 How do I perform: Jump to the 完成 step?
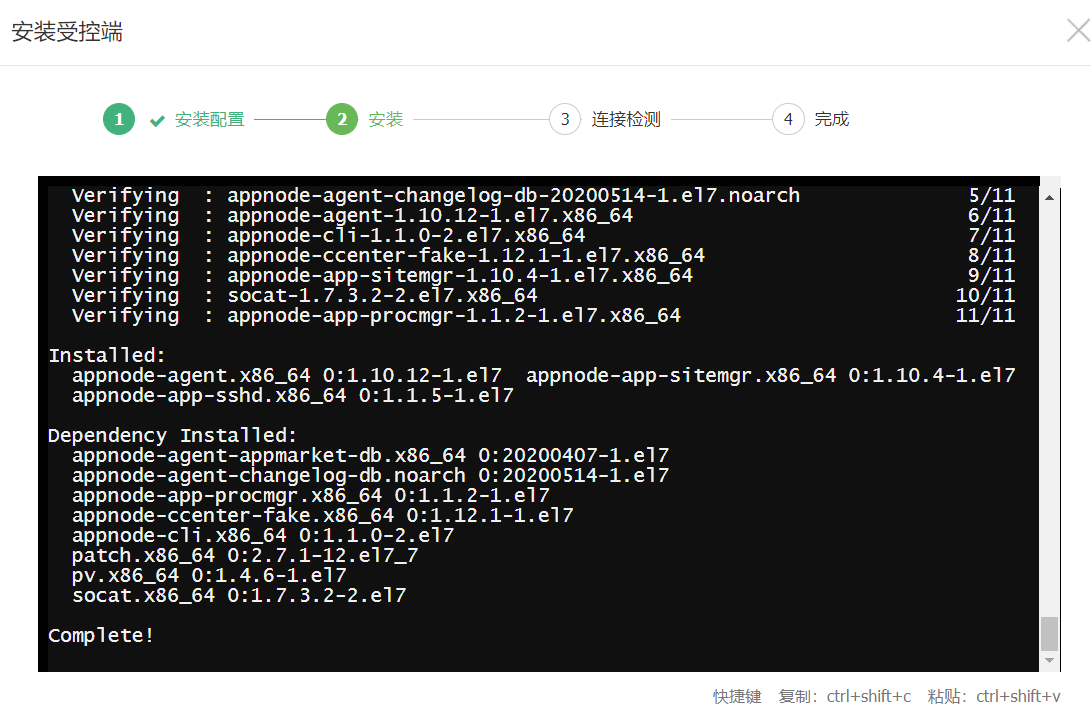(x=832, y=120)
